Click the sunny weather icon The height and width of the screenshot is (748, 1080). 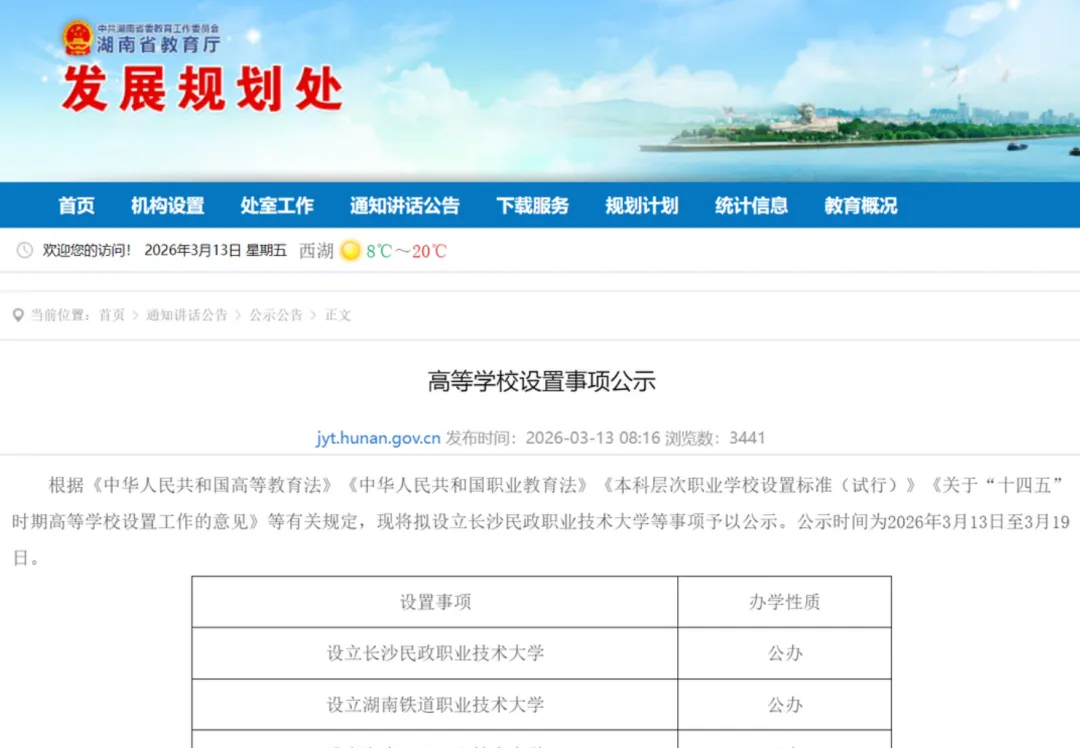351,251
